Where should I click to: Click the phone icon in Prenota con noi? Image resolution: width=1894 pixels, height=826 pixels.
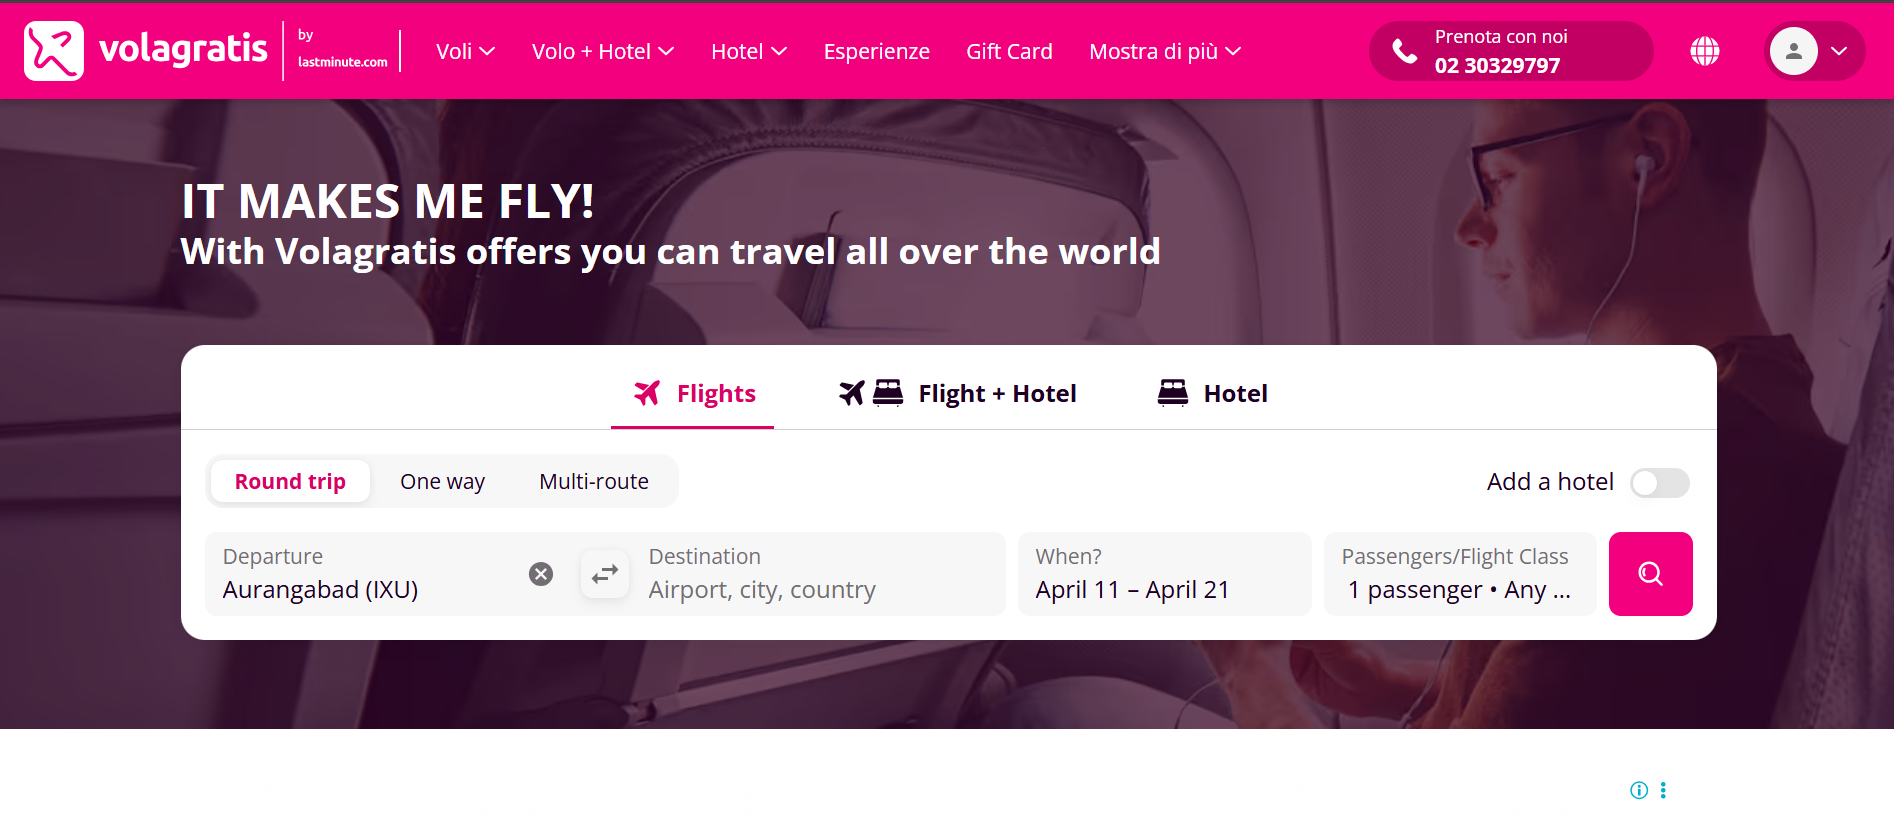click(1405, 52)
